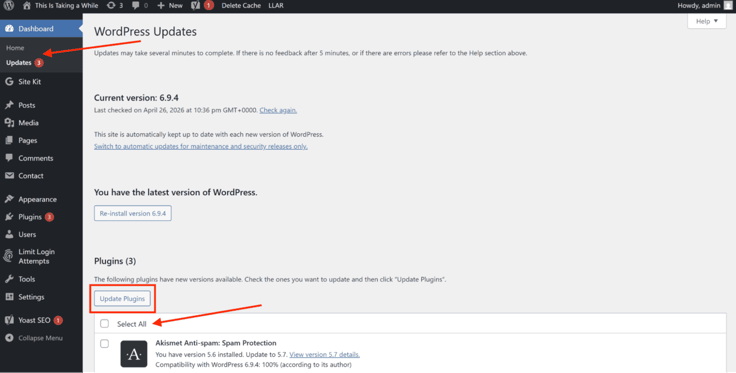Image resolution: width=736 pixels, height=373 pixels.
Task: Click the Dashboard gauge icon in sidebar
Action: [9, 29]
